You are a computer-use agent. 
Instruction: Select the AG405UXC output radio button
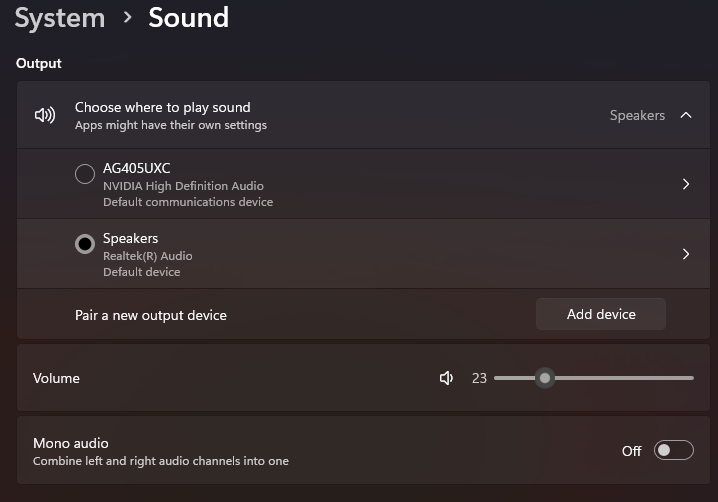point(85,174)
